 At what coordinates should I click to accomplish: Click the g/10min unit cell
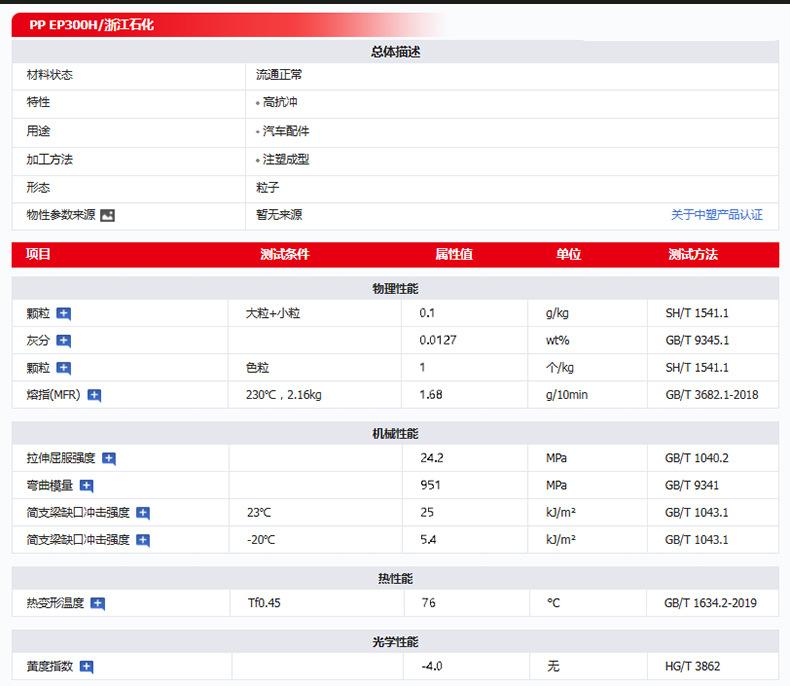pyautogui.click(x=567, y=395)
